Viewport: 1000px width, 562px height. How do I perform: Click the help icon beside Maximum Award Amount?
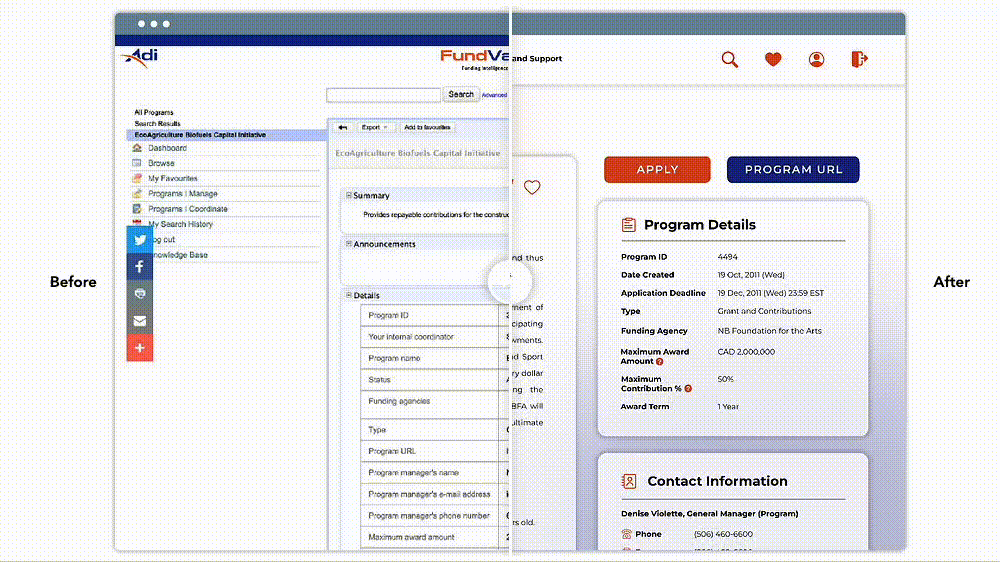click(x=659, y=362)
